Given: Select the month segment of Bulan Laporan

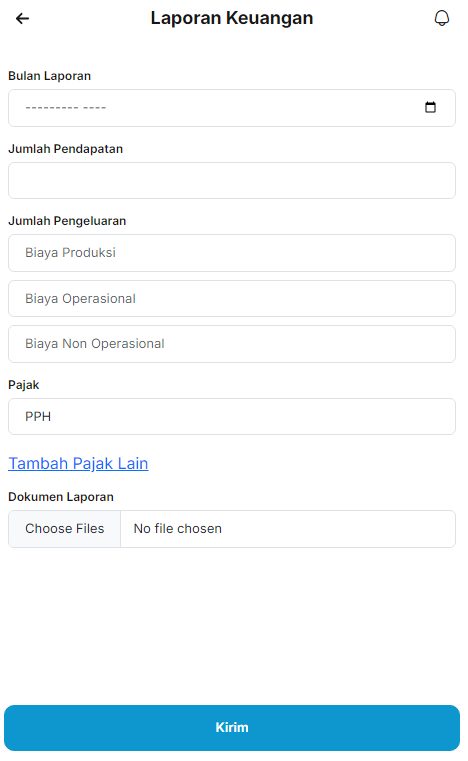Looking at the screenshot, I should point(52,108).
